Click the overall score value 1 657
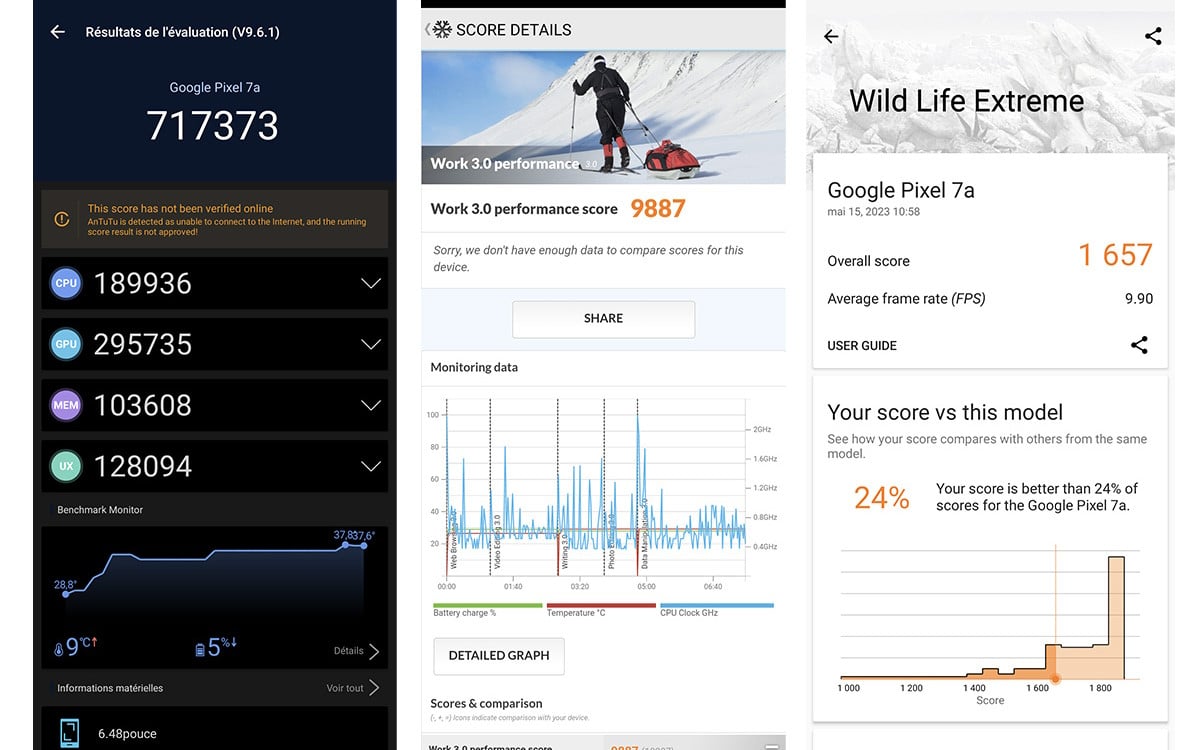This screenshot has width=1200, height=750. (1115, 255)
